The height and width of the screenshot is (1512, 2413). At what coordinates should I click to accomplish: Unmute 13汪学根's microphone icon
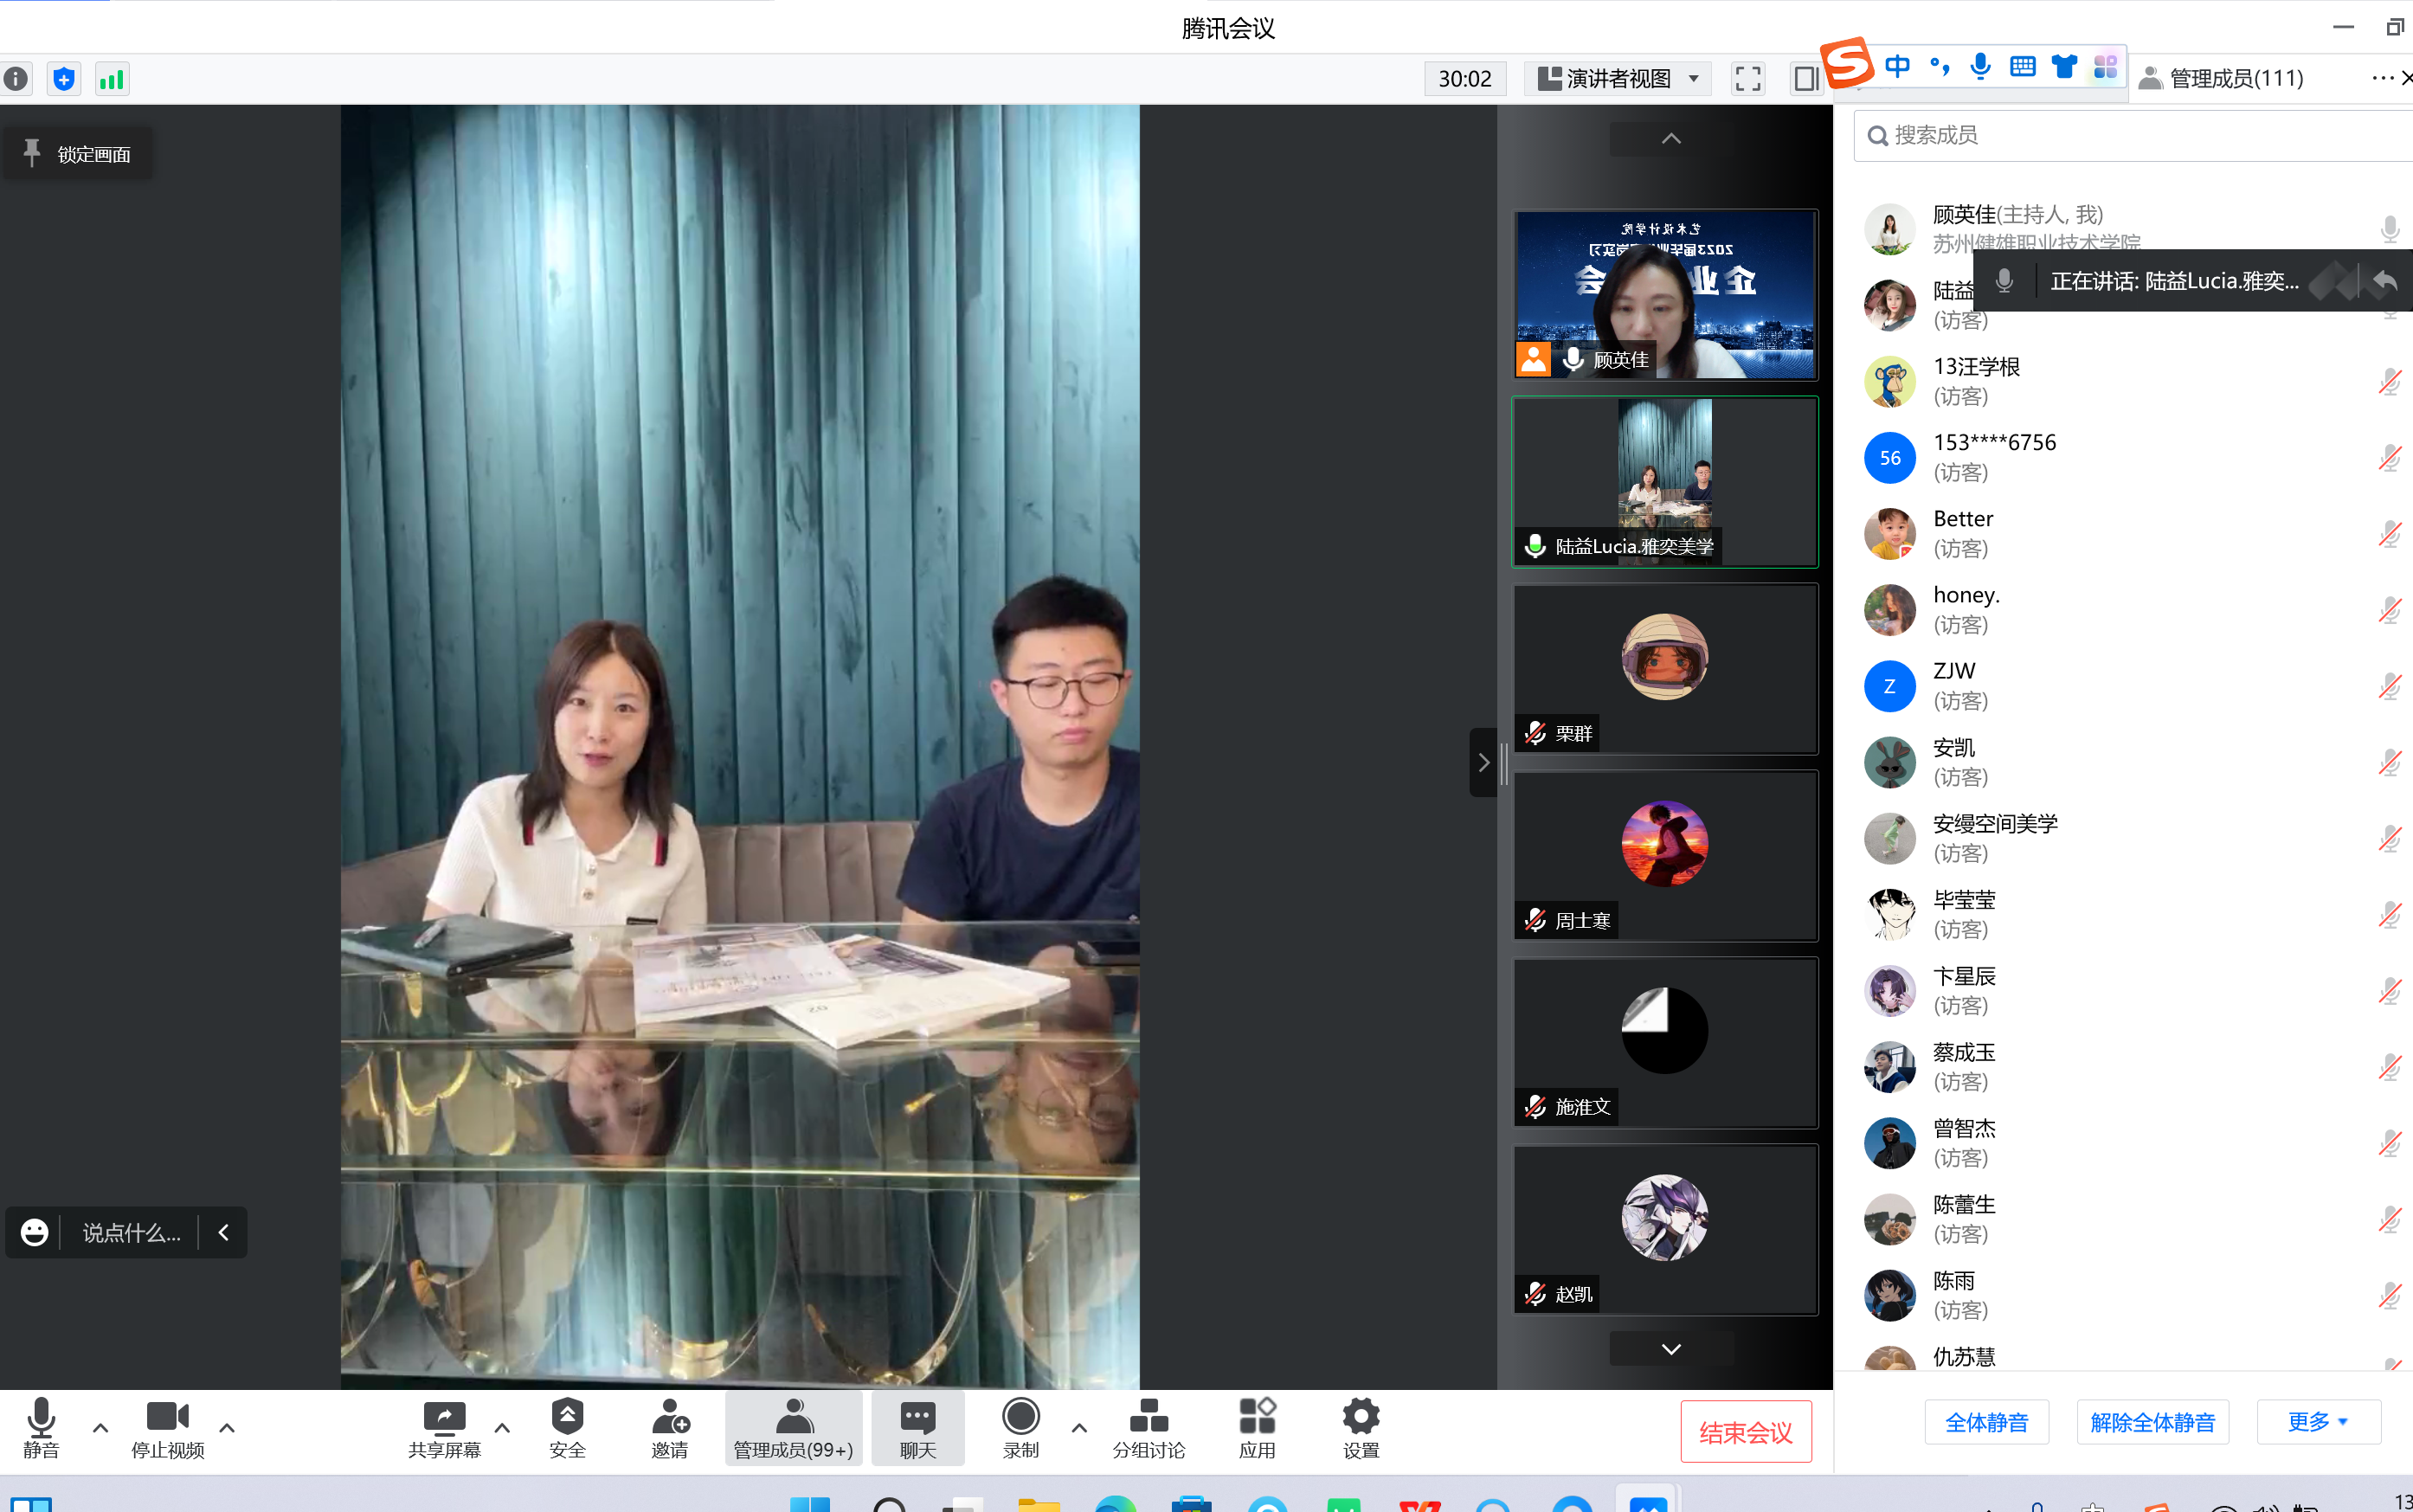tap(2389, 381)
